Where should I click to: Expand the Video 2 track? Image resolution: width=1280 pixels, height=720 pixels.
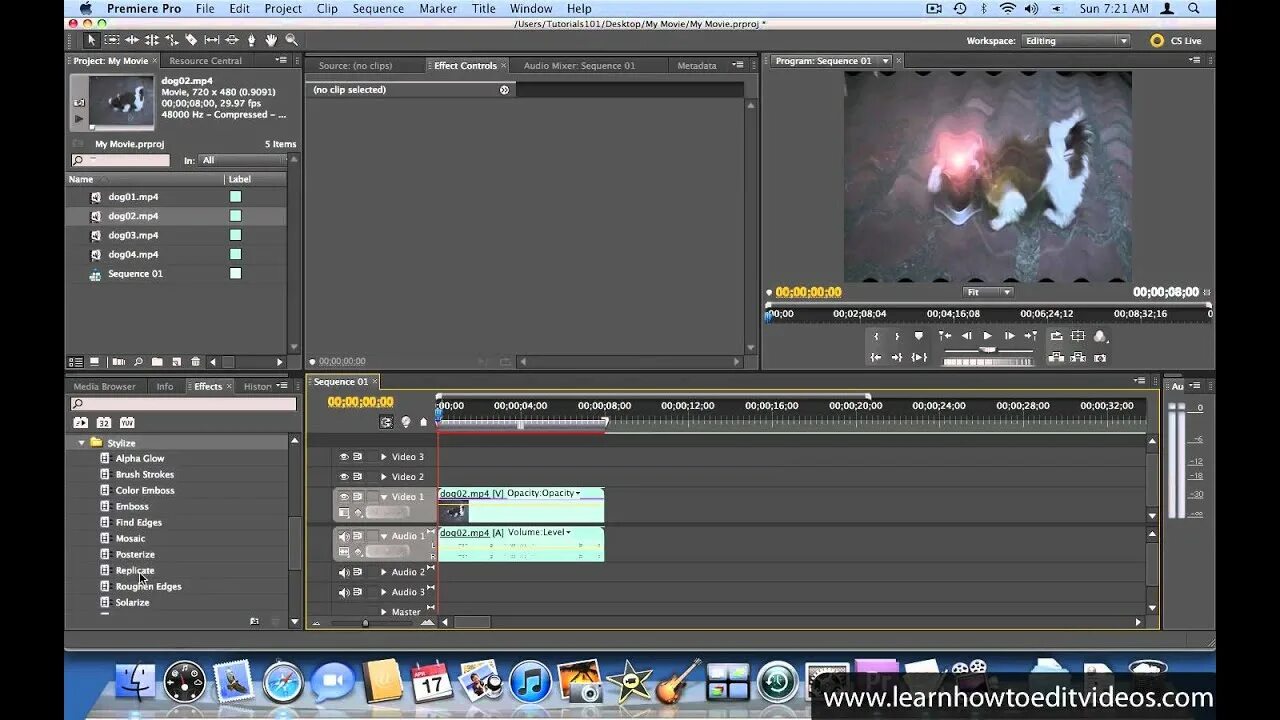click(x=383, y=477)
